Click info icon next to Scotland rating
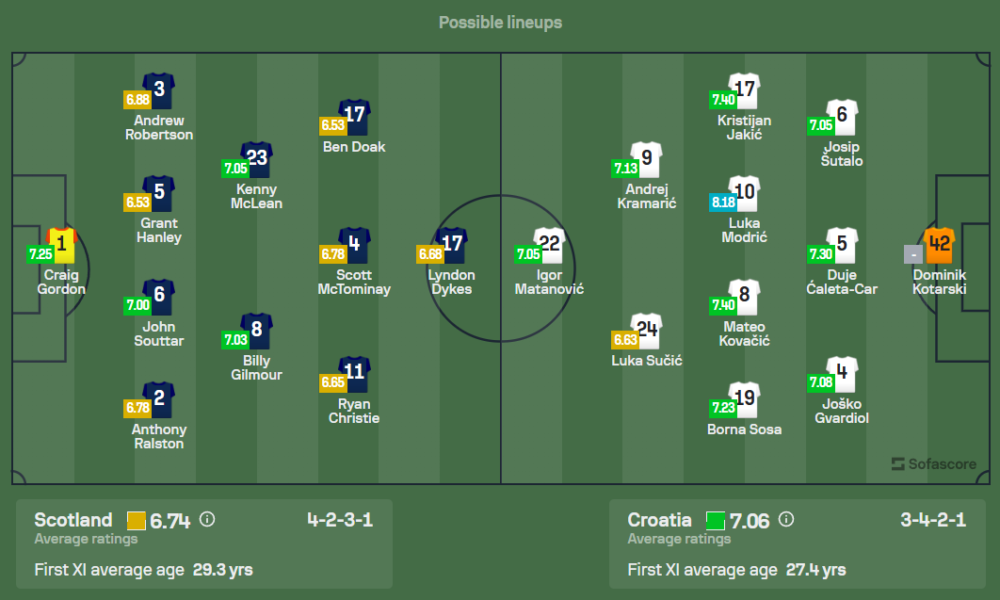 point(207,519)
